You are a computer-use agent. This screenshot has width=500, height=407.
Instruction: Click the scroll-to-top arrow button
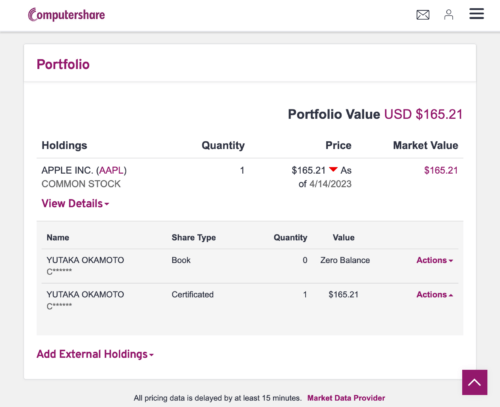point(474,382)
